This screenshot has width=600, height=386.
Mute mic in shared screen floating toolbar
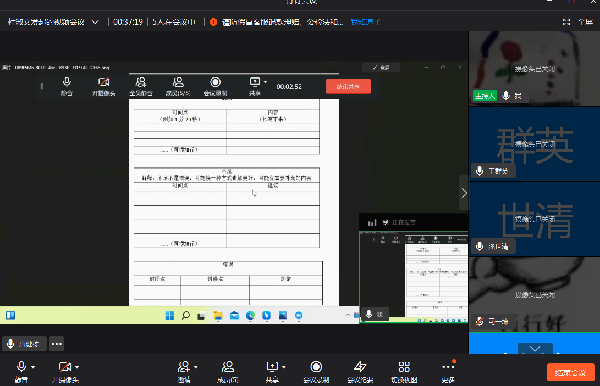(67, 86)
